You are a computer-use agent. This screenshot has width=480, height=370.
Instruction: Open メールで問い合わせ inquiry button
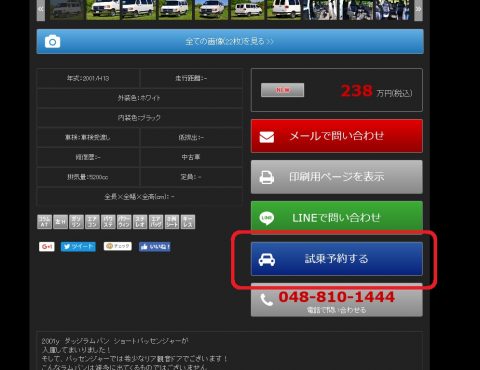[337, 136]
